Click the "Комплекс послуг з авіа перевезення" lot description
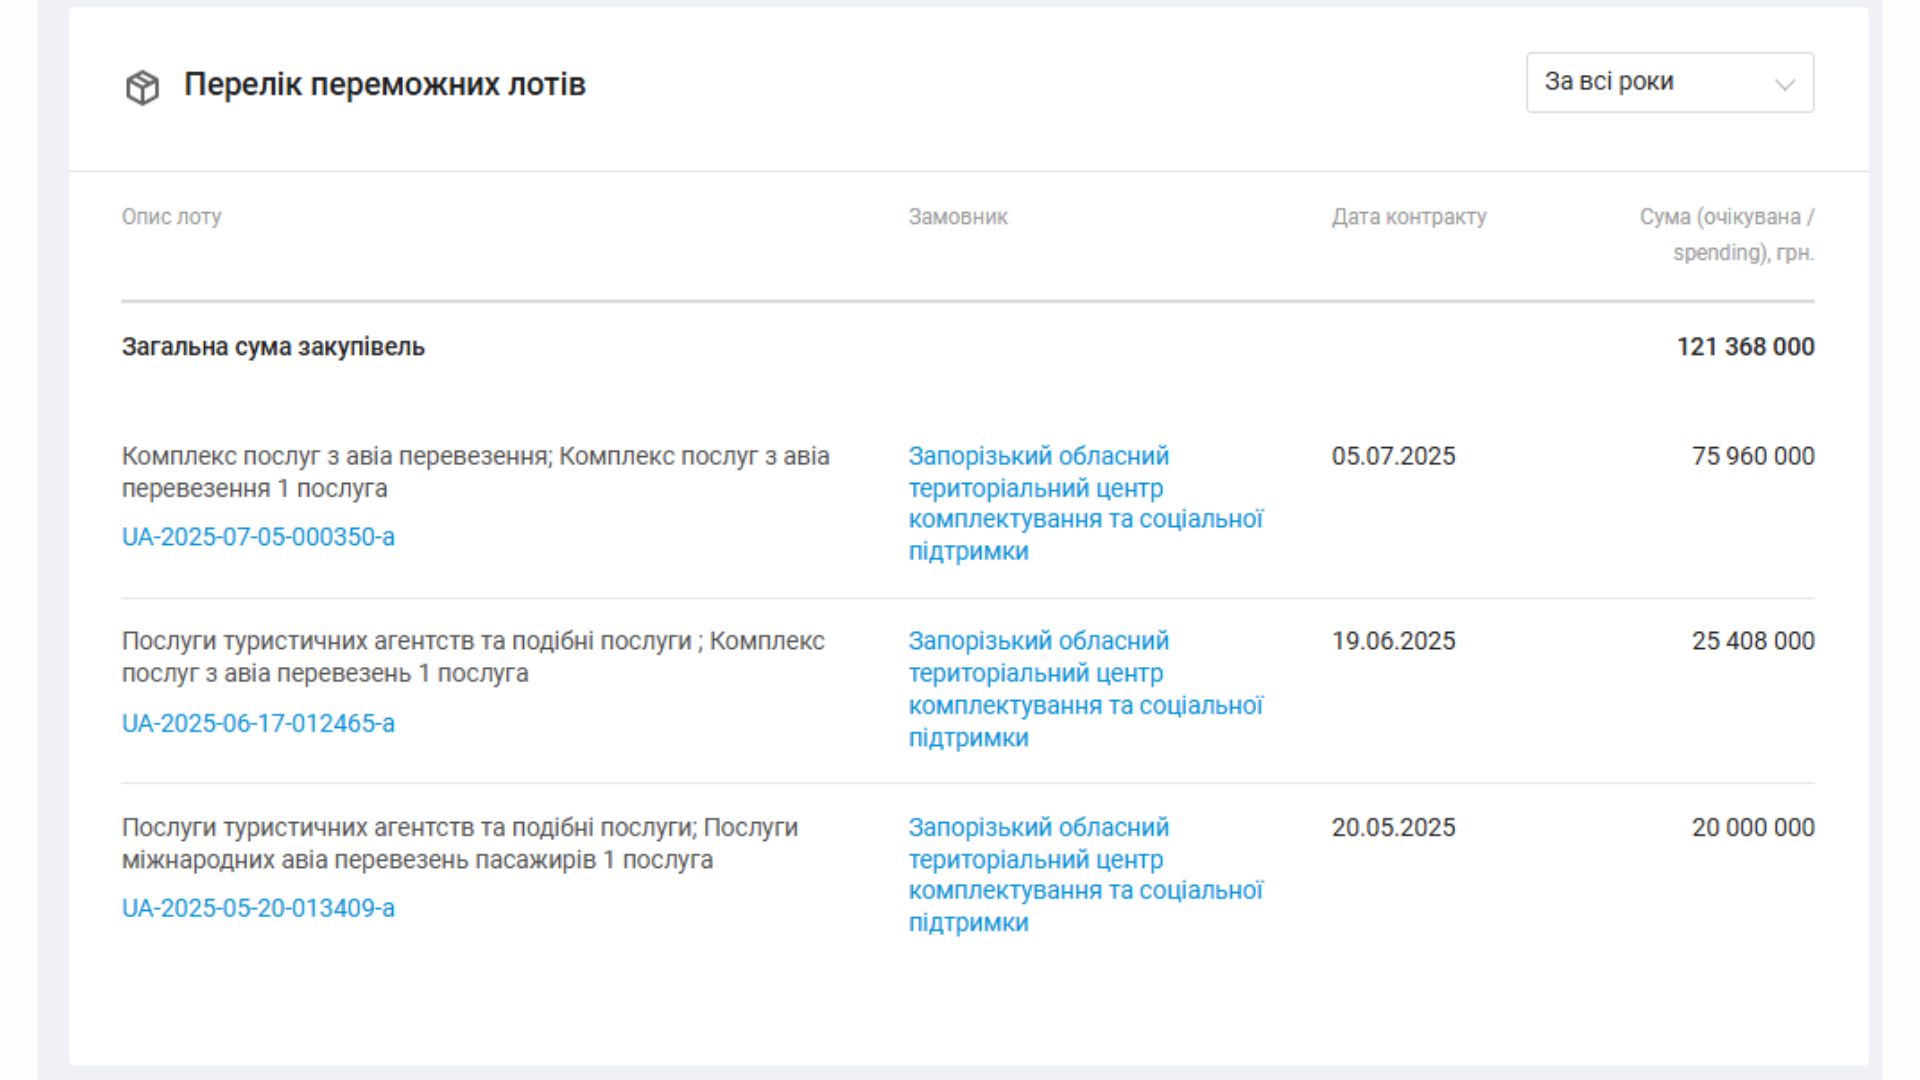The width and height of the screenshot is (1920, 1080). click(x=475, y=472)
